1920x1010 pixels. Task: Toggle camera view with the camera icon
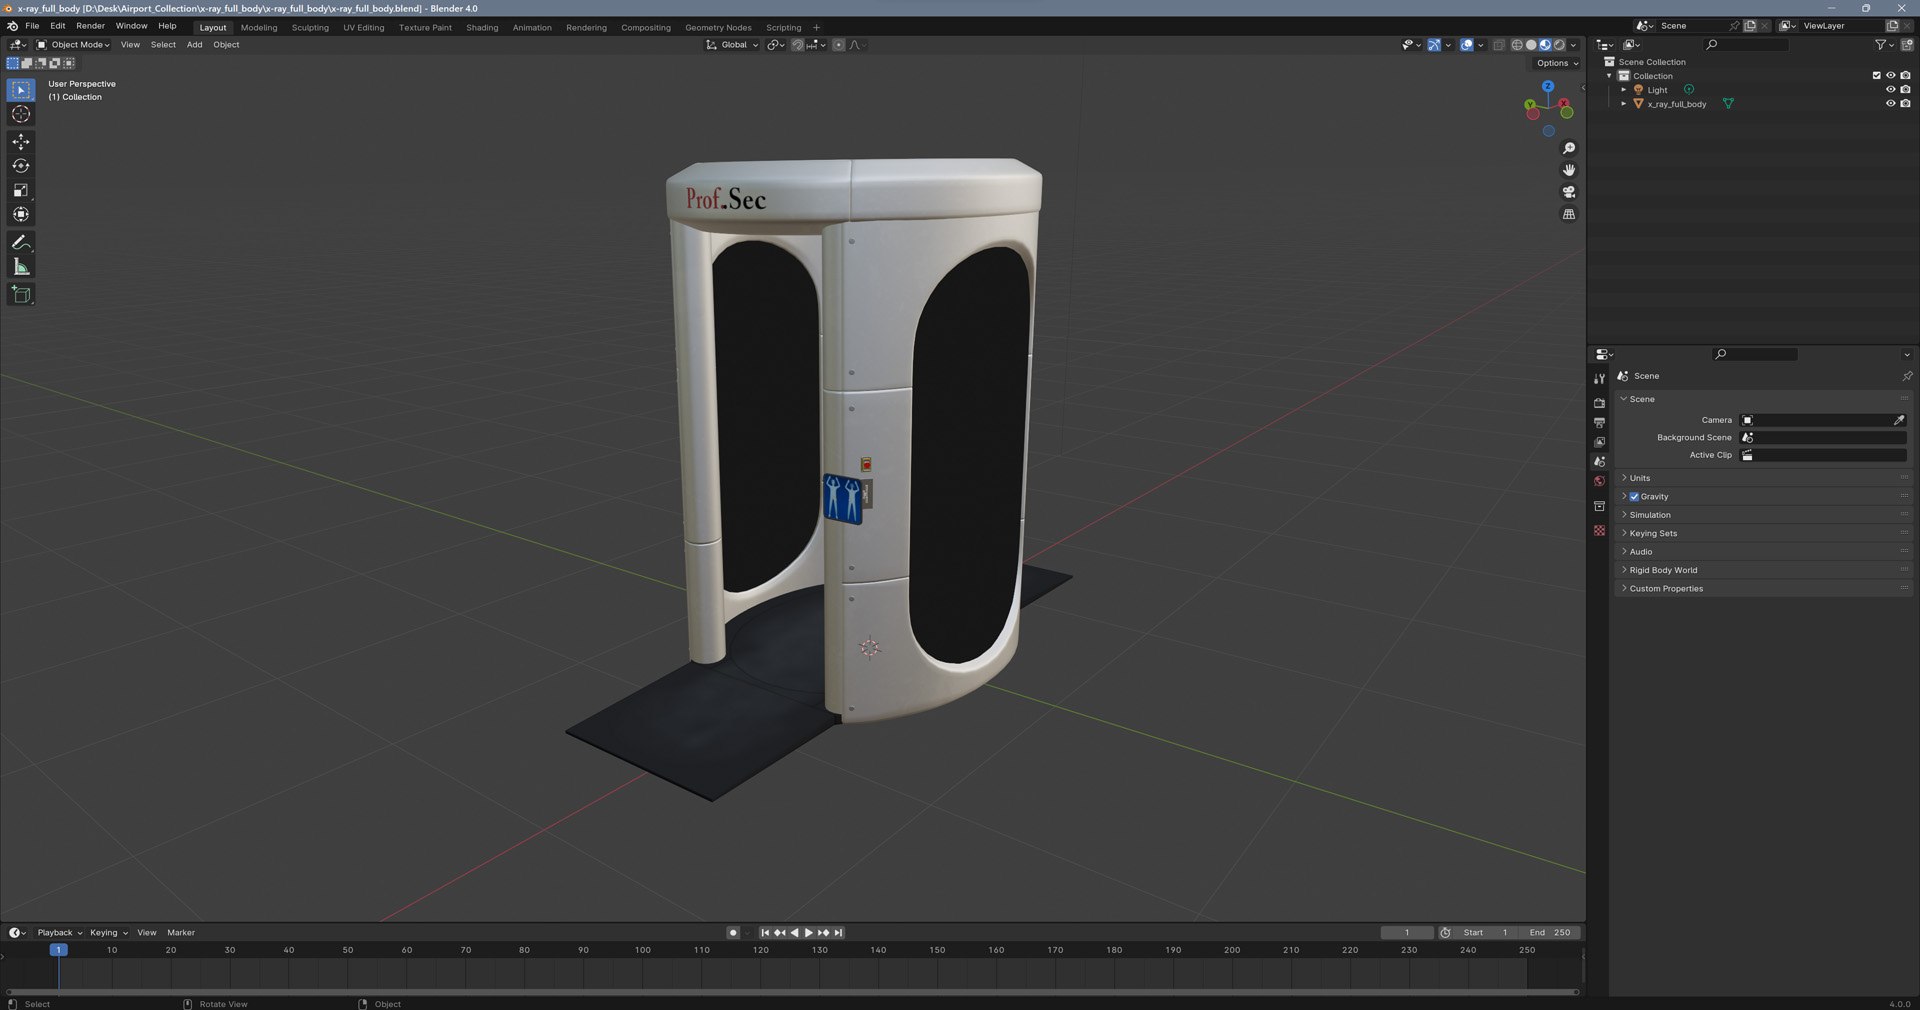click(x=1569, y=192)
